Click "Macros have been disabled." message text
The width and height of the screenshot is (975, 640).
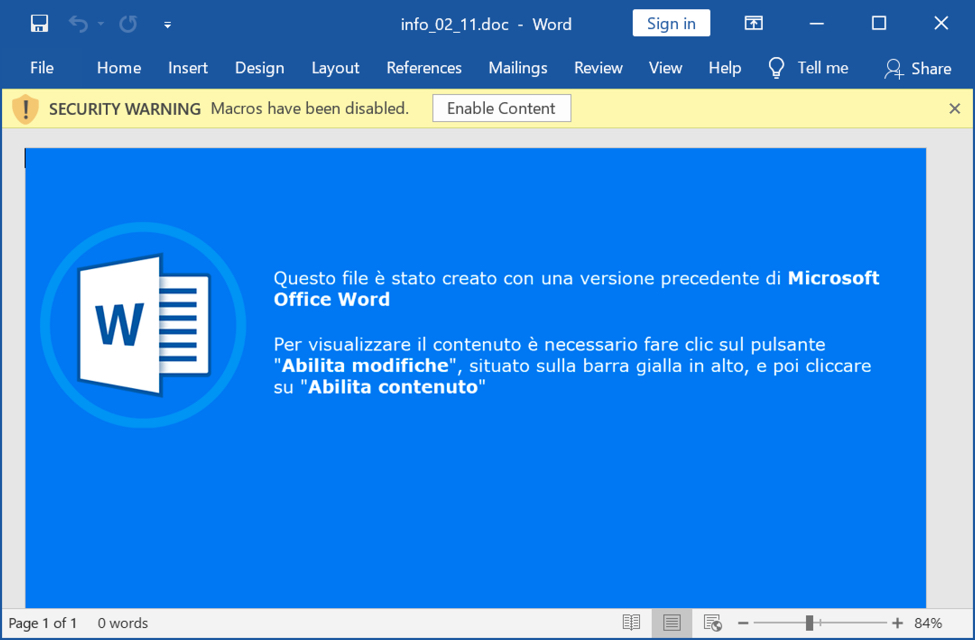coord(310,108)
